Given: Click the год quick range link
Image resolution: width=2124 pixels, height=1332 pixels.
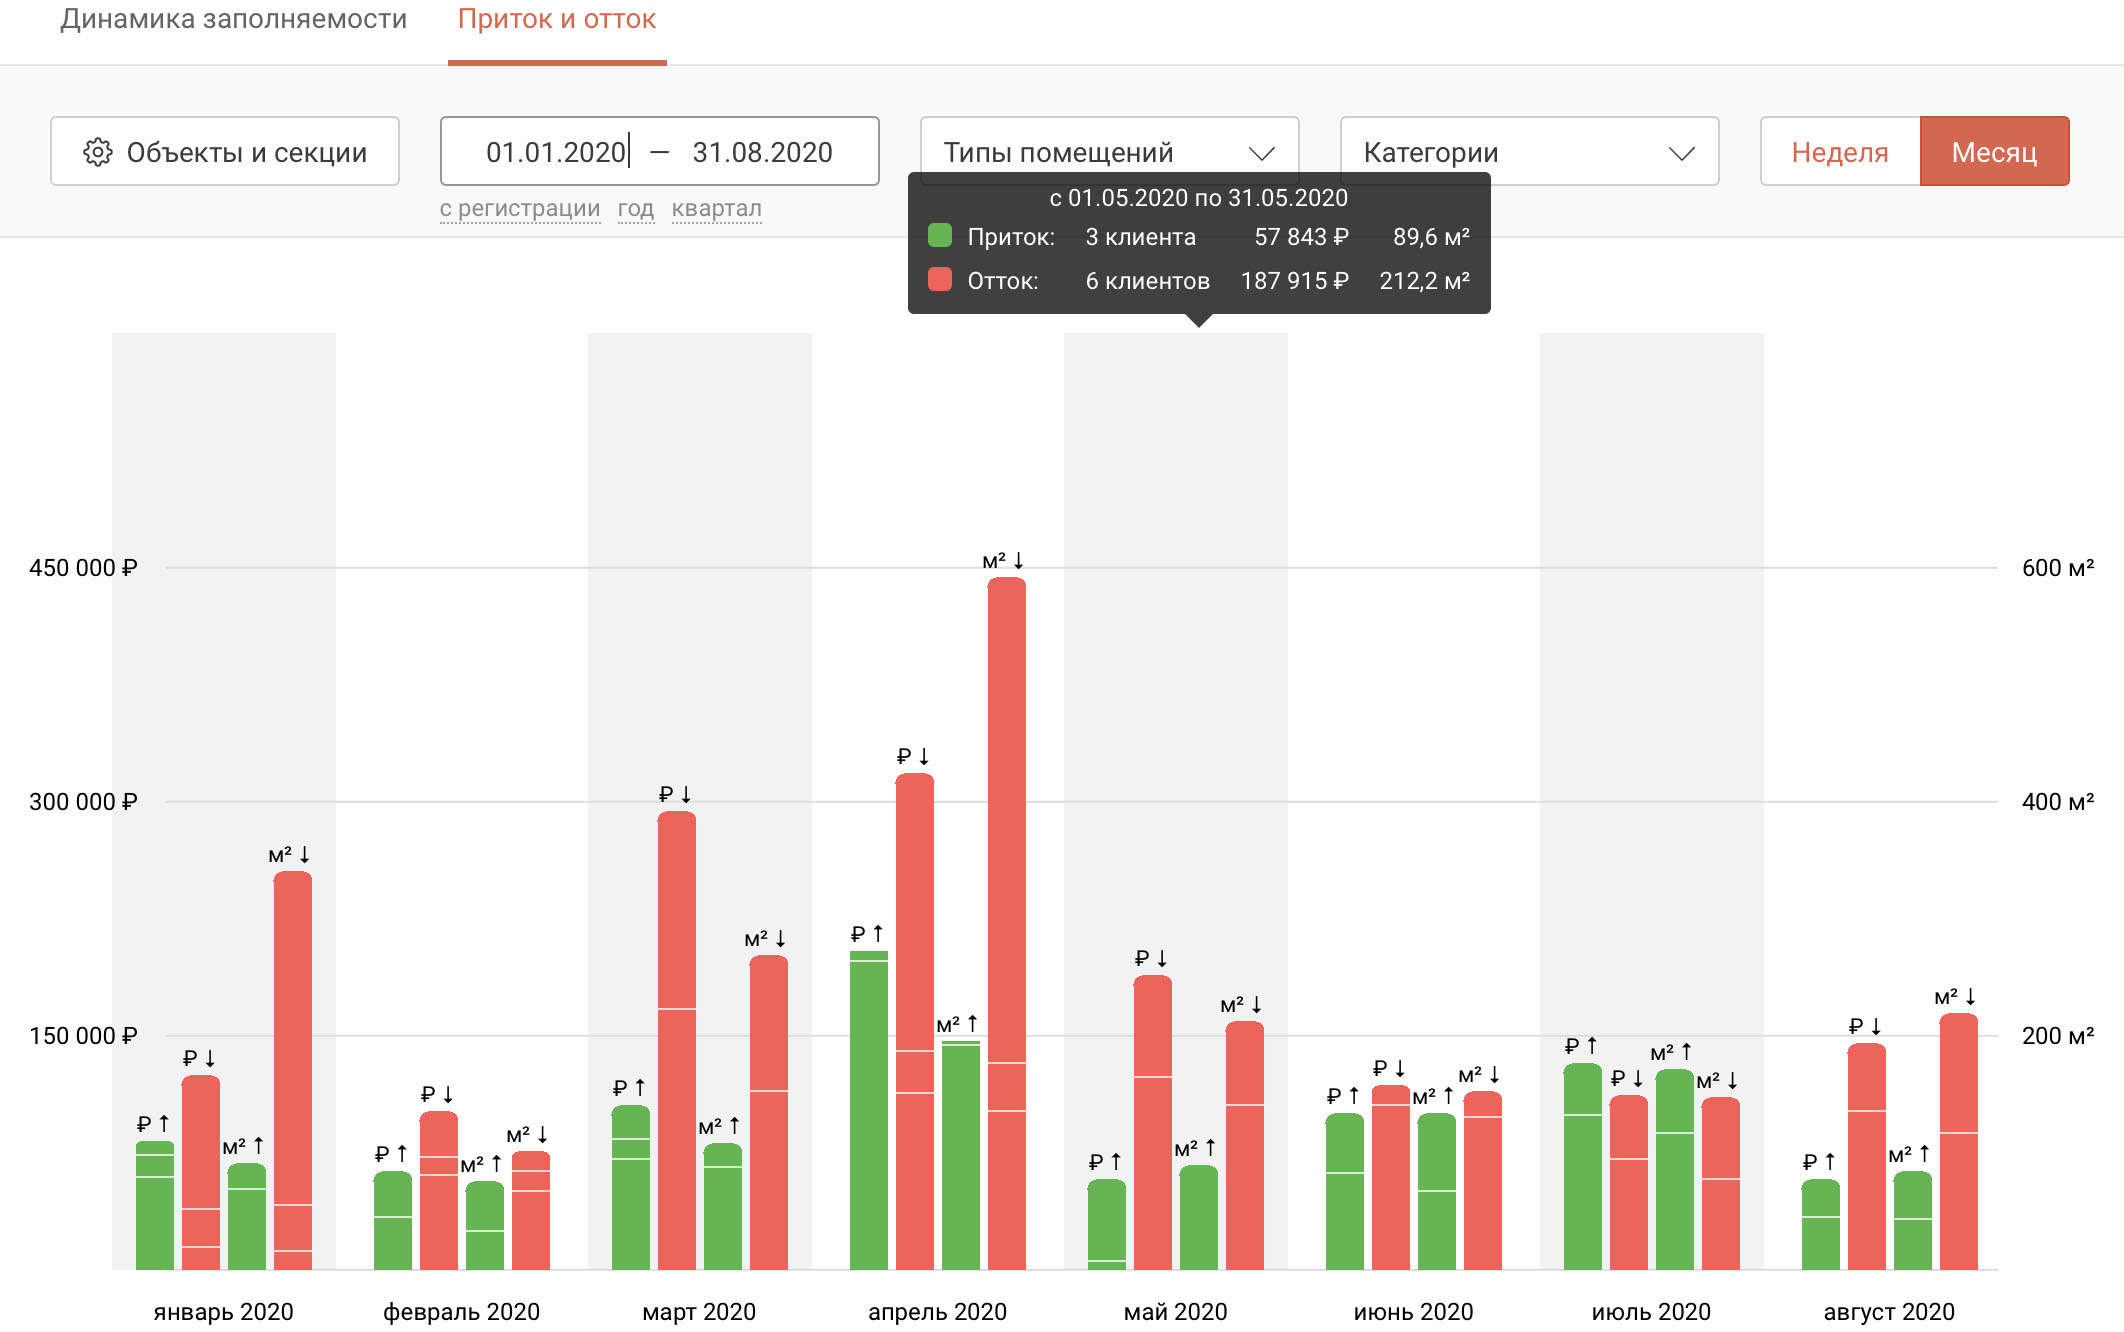Looking at the screenshot, I should 636,208.
